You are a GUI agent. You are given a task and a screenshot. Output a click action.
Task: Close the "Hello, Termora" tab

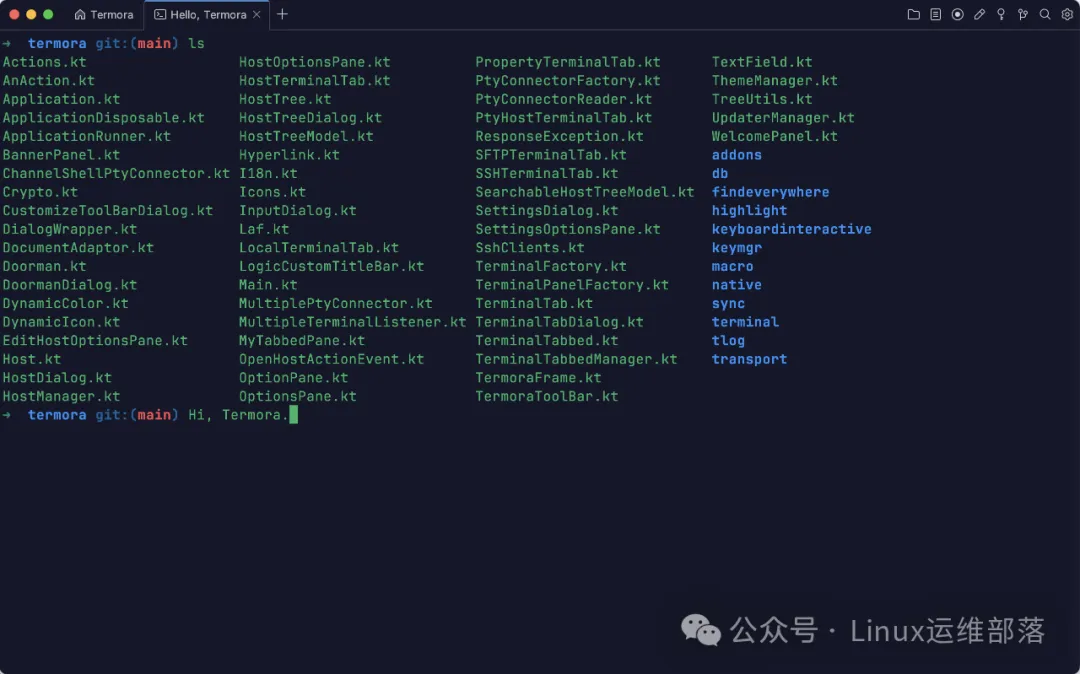[256, 15]
